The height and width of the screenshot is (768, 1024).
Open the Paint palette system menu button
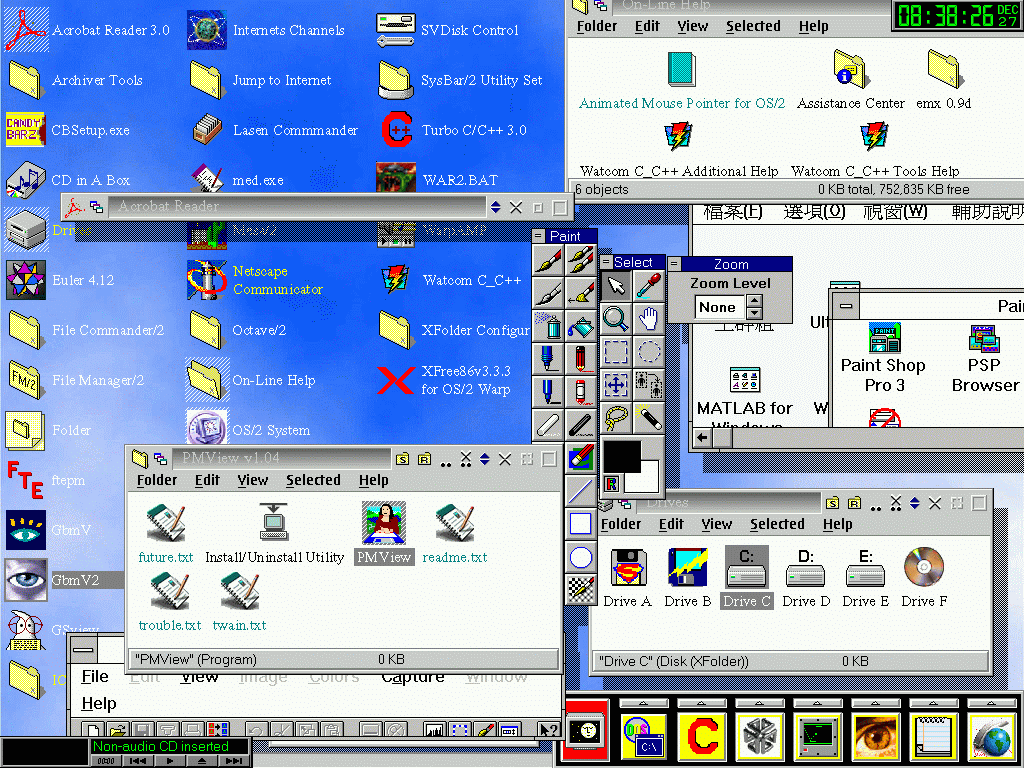click(538, 236)
